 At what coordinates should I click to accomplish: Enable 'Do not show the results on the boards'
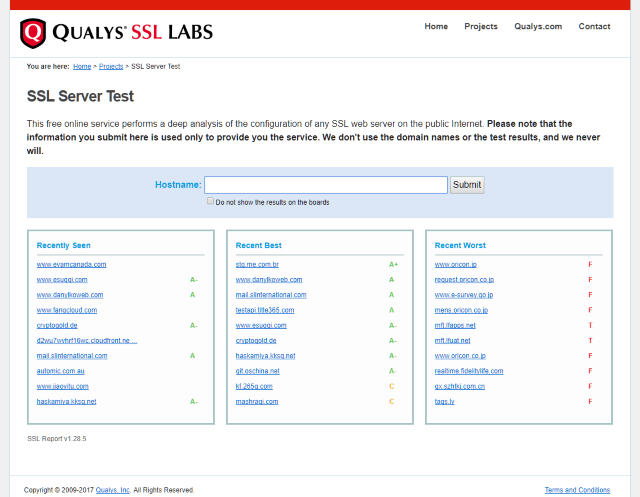pyautogui.click(x=210, y=201)
